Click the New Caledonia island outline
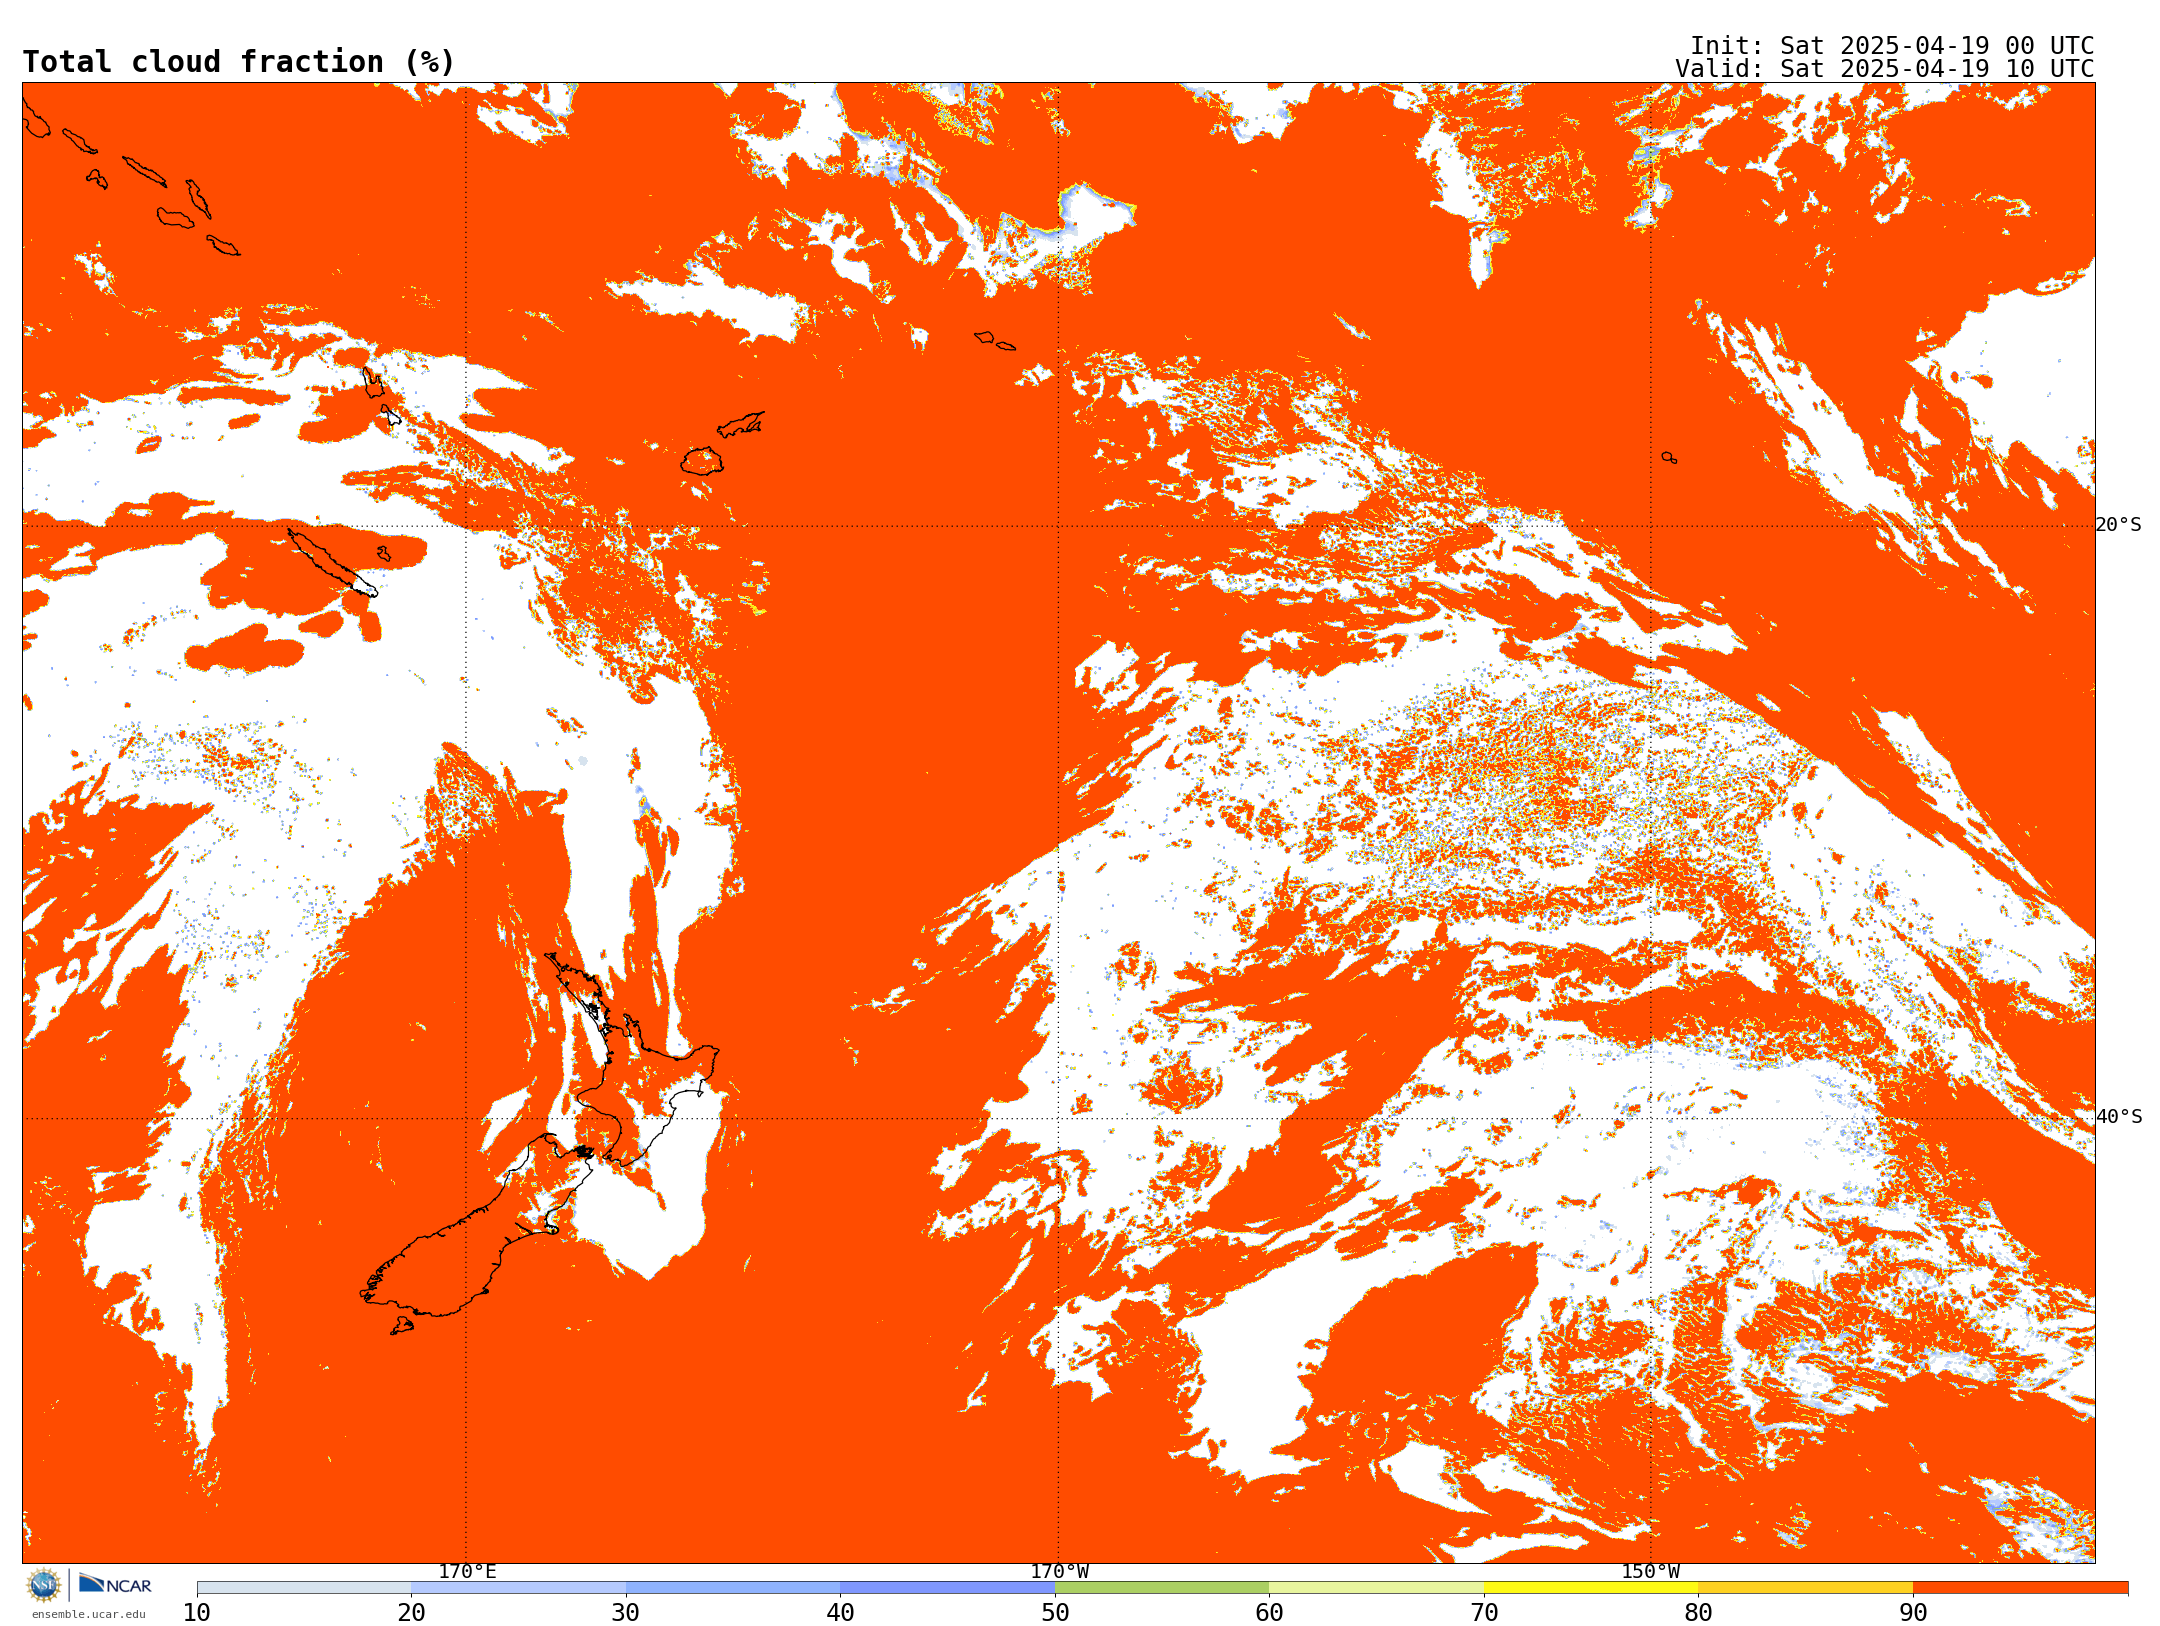The width and height of the screenshot is (2160, 1626). click(332, 563)
